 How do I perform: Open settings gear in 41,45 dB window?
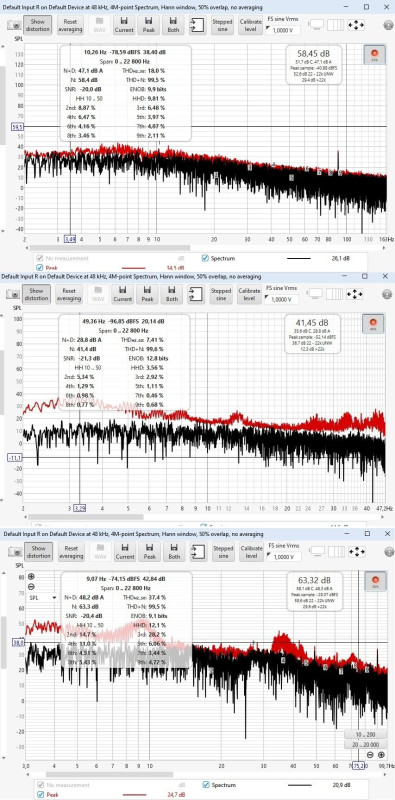point(387,293)
